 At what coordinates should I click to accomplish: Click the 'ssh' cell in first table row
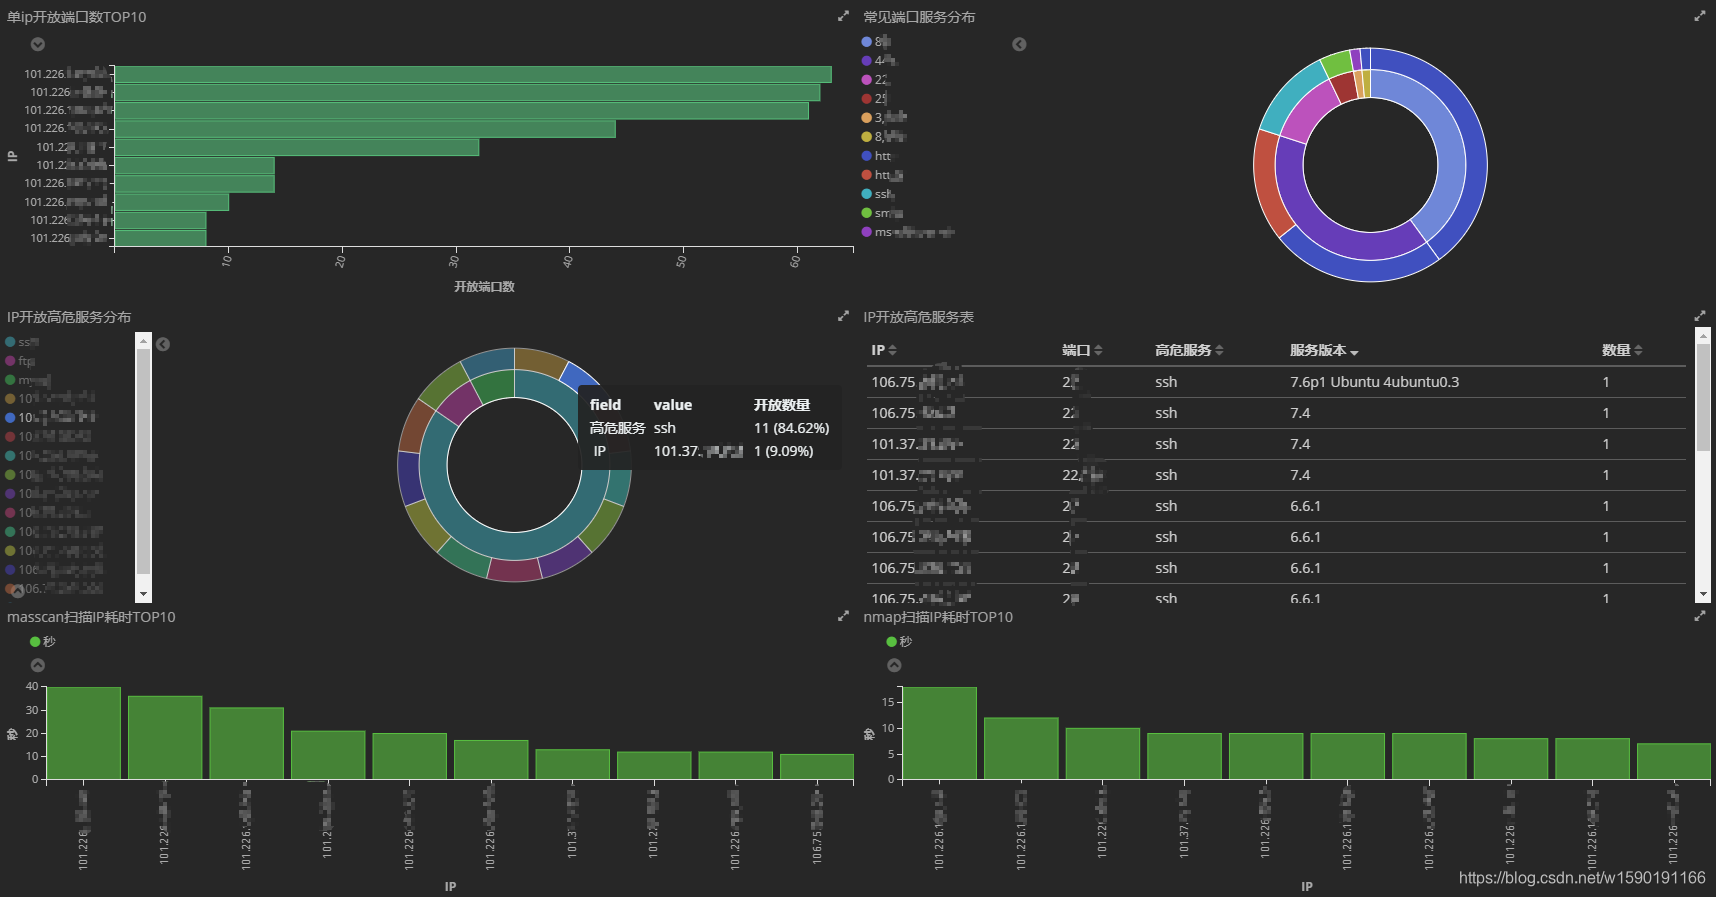(x=1166, y=382)
